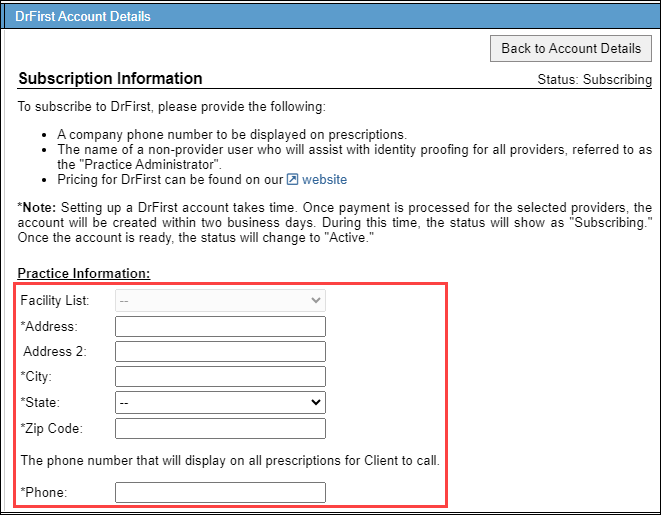Click the company phone number bullet text

pyautogui.click(x=232, y=135)
